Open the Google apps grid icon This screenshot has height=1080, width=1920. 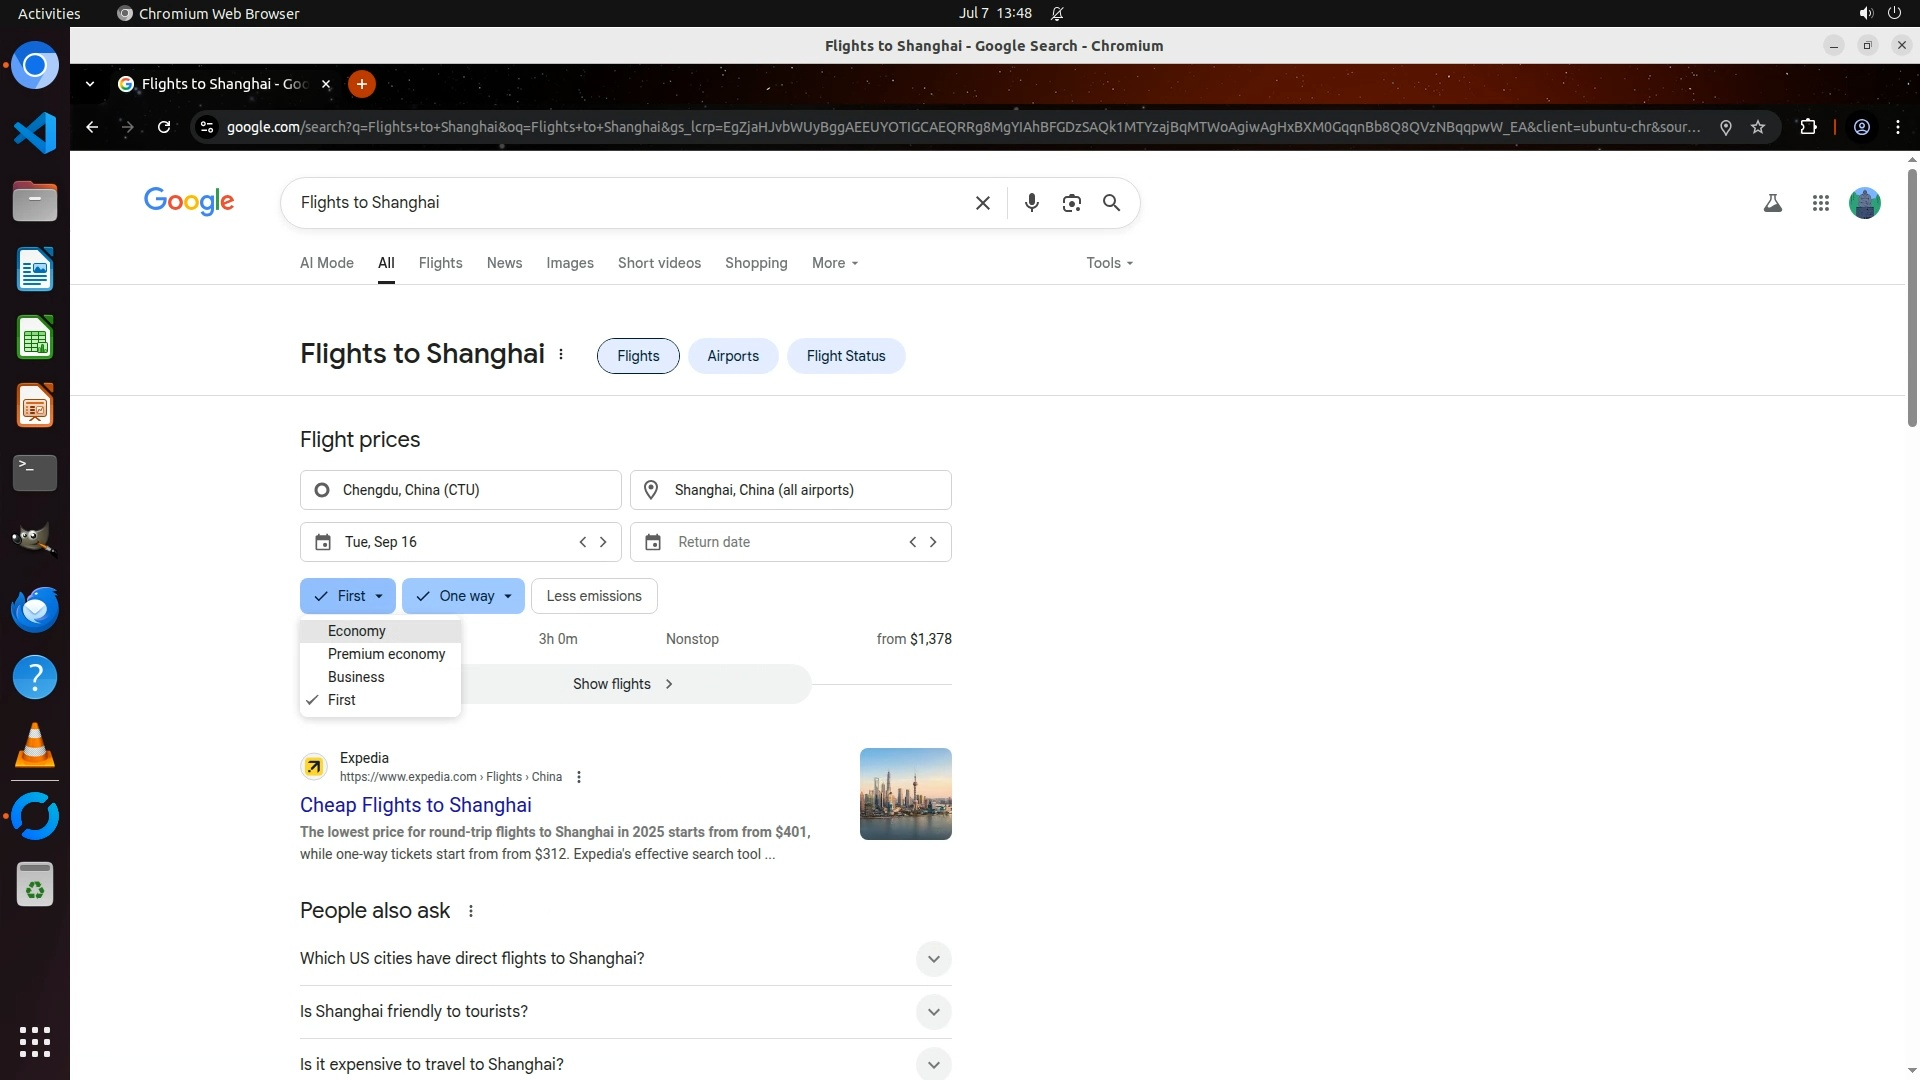tap(1820, 203)
